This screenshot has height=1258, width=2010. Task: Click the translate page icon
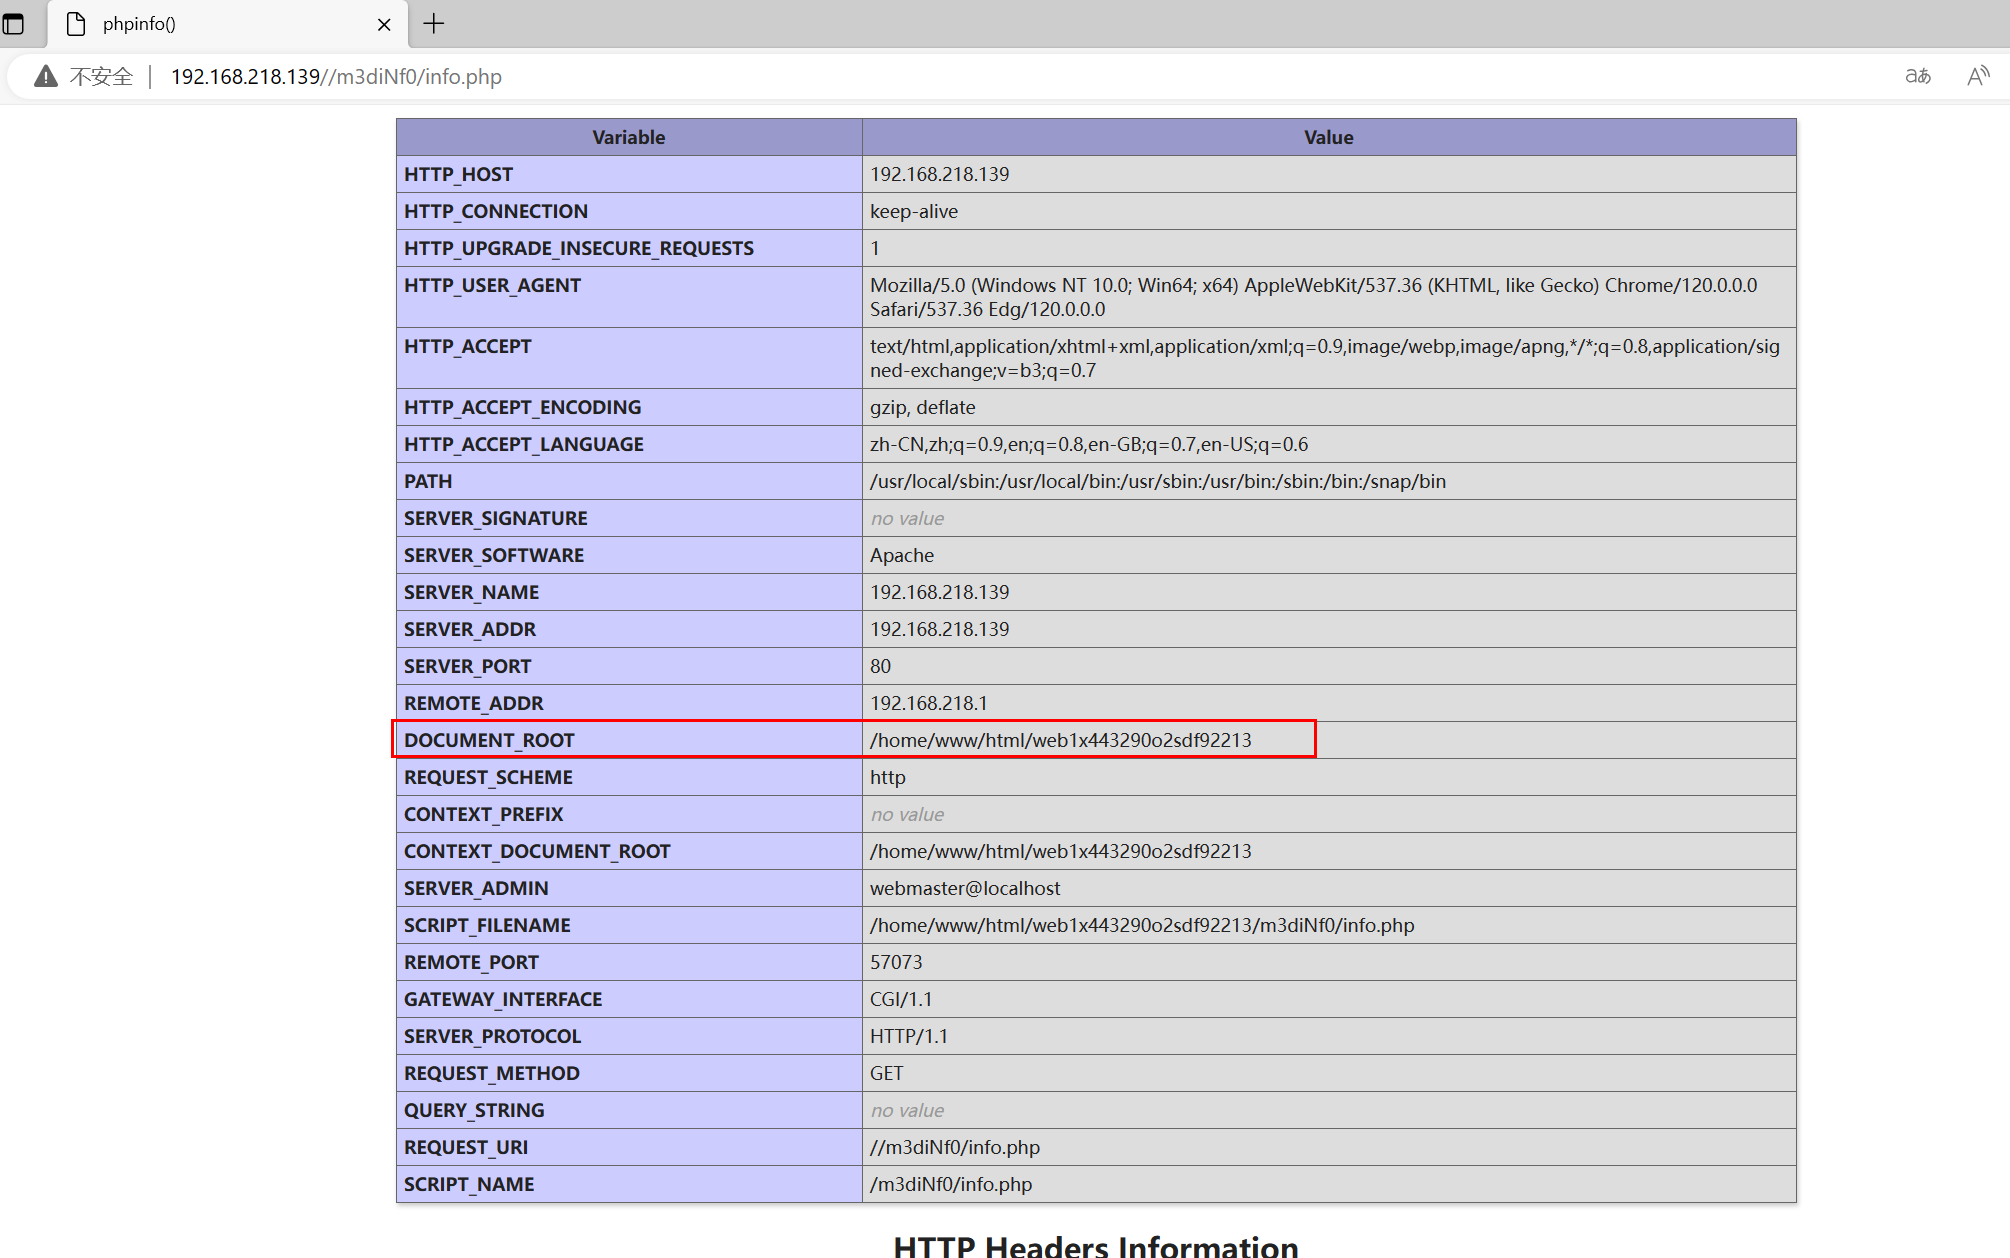[1918, 76]
